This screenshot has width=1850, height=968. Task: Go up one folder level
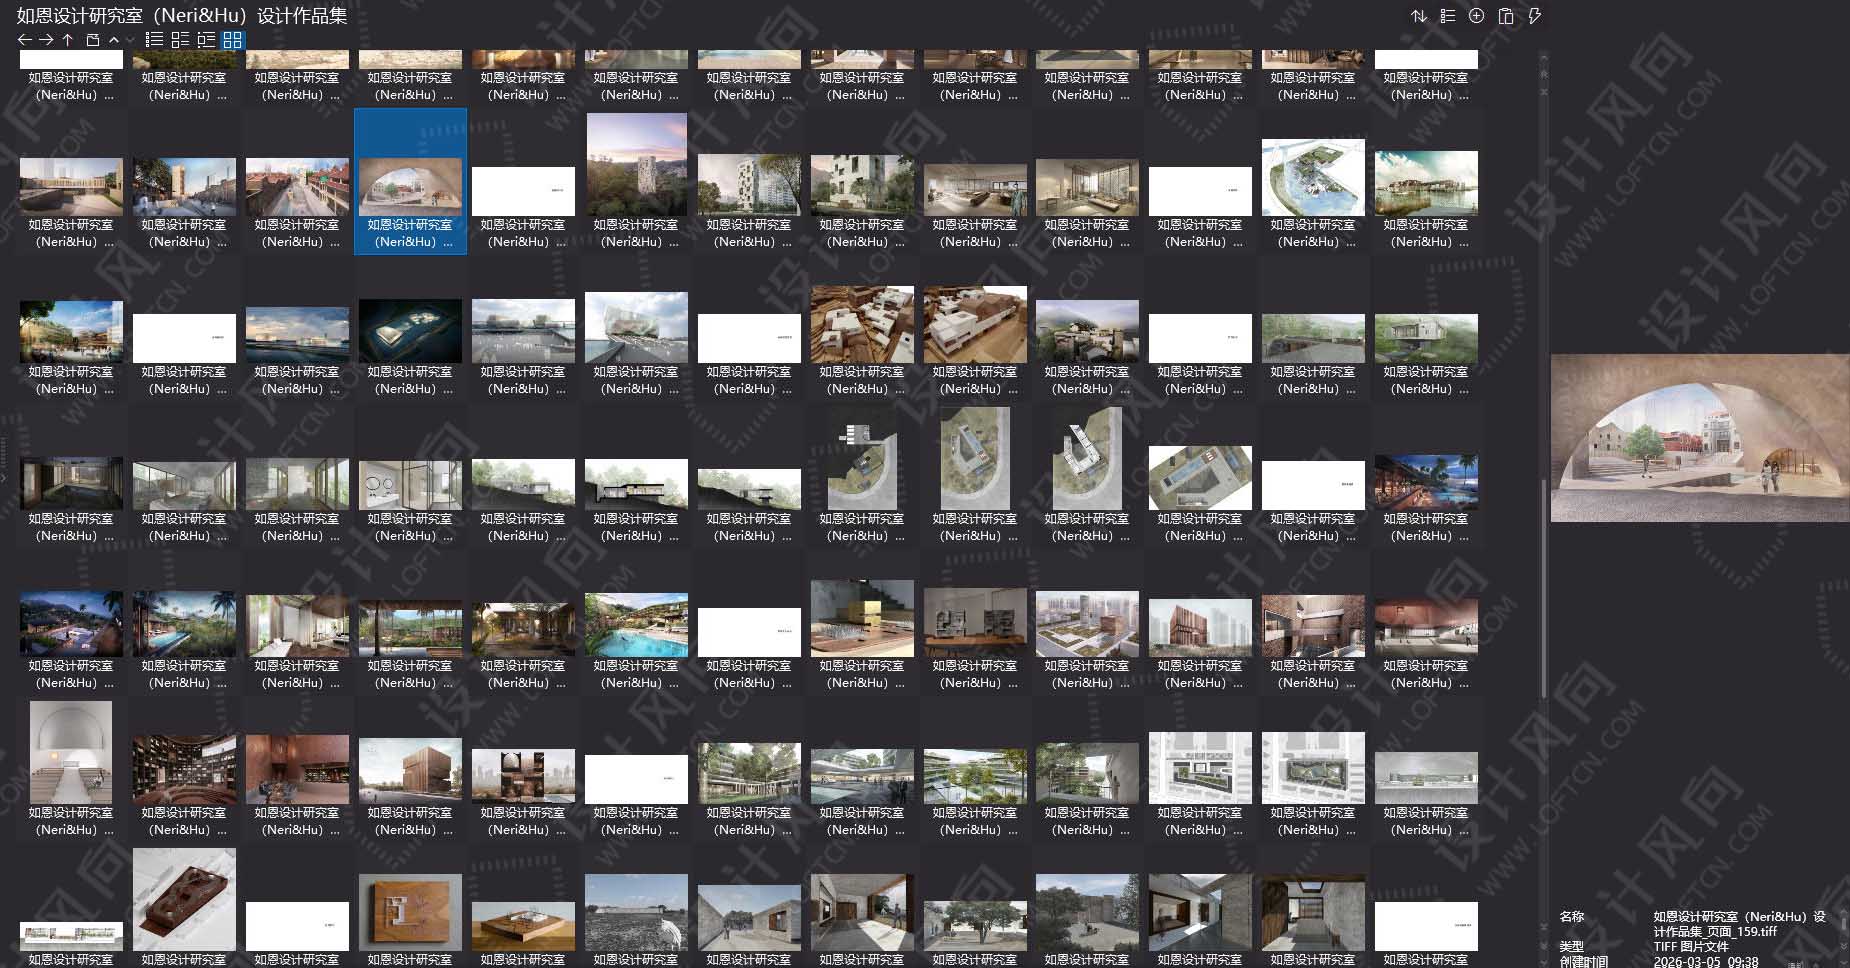(67, 40)
